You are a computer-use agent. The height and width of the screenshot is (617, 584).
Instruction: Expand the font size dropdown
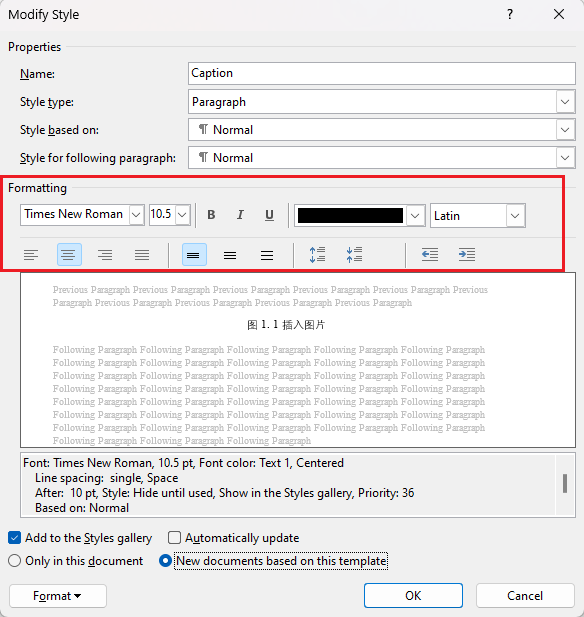click(182, 215)
